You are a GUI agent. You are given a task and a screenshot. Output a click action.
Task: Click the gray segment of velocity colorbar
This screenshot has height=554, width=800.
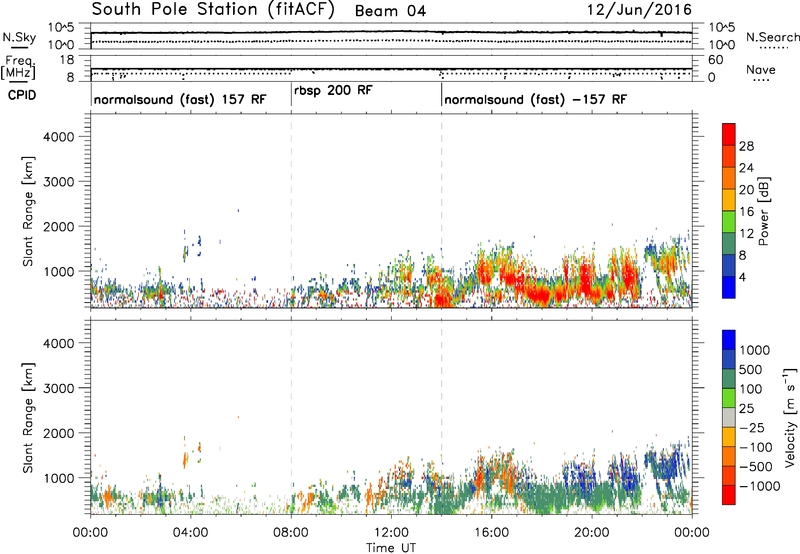click(729, 417)
